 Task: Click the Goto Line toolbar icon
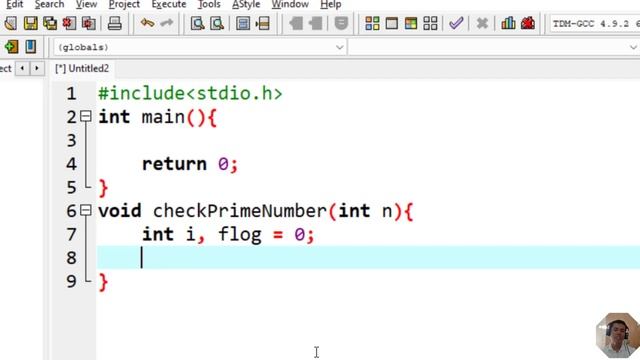tap(262, 23)
